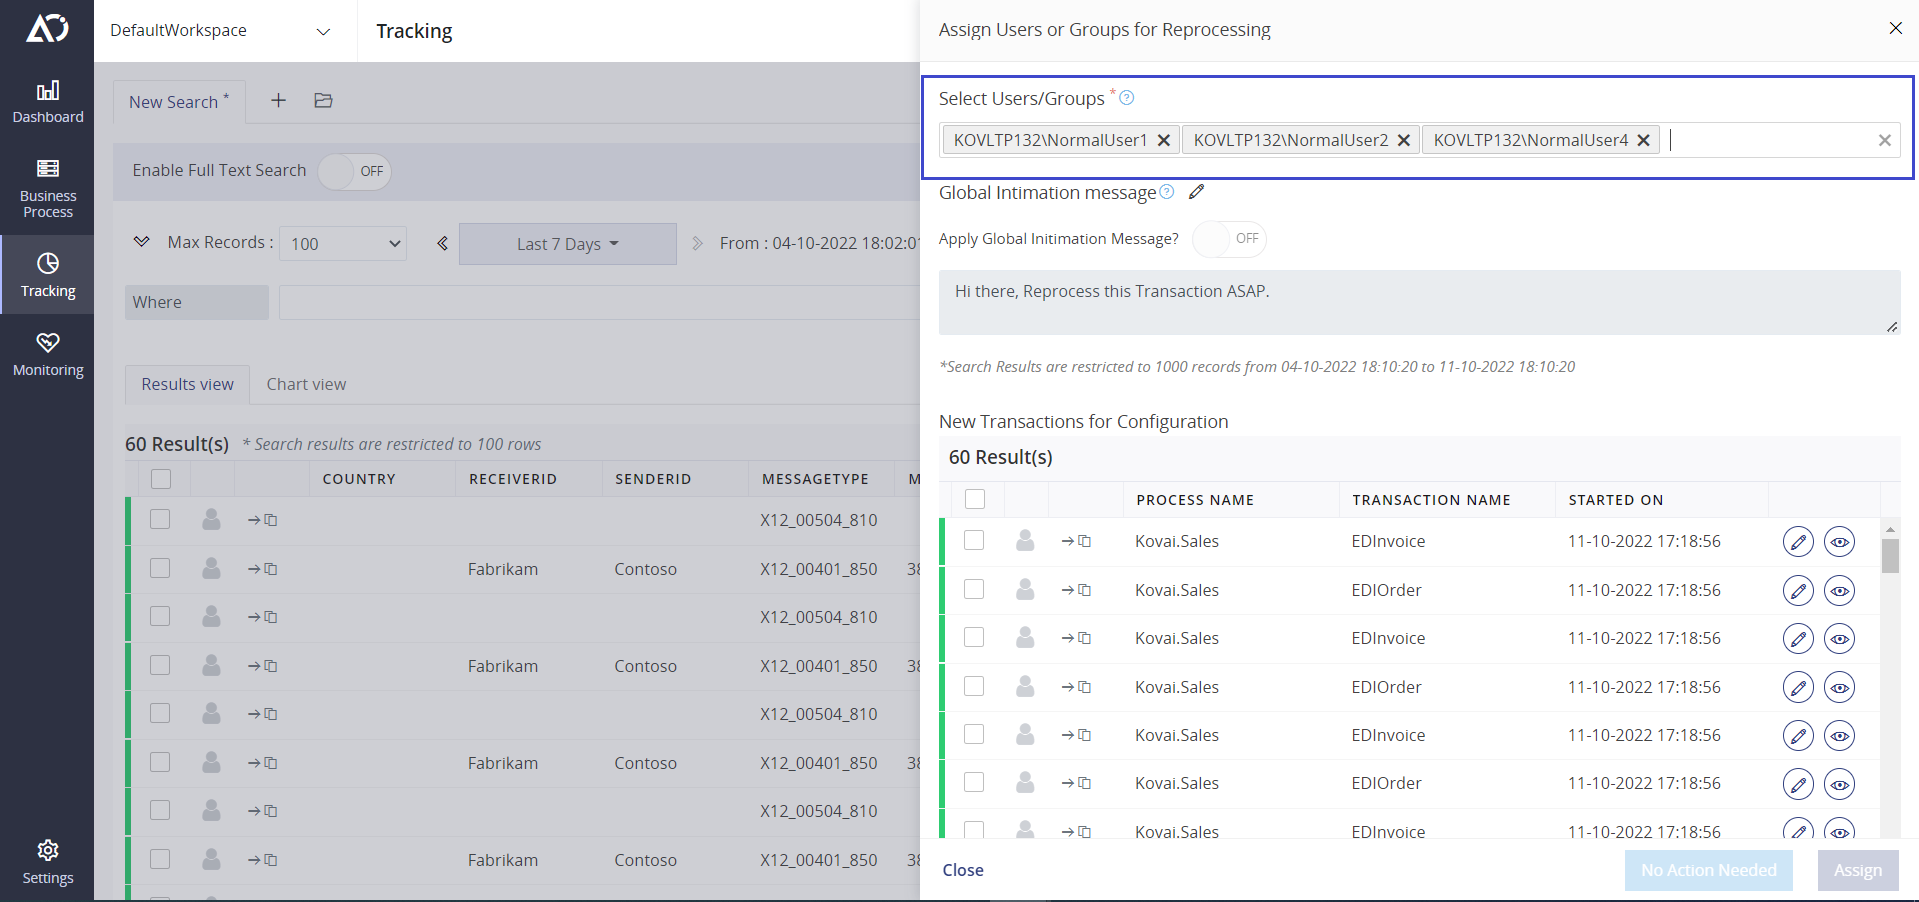
Task: Edit the first EDInvoice transaction row
Action: click(1798, 542)
